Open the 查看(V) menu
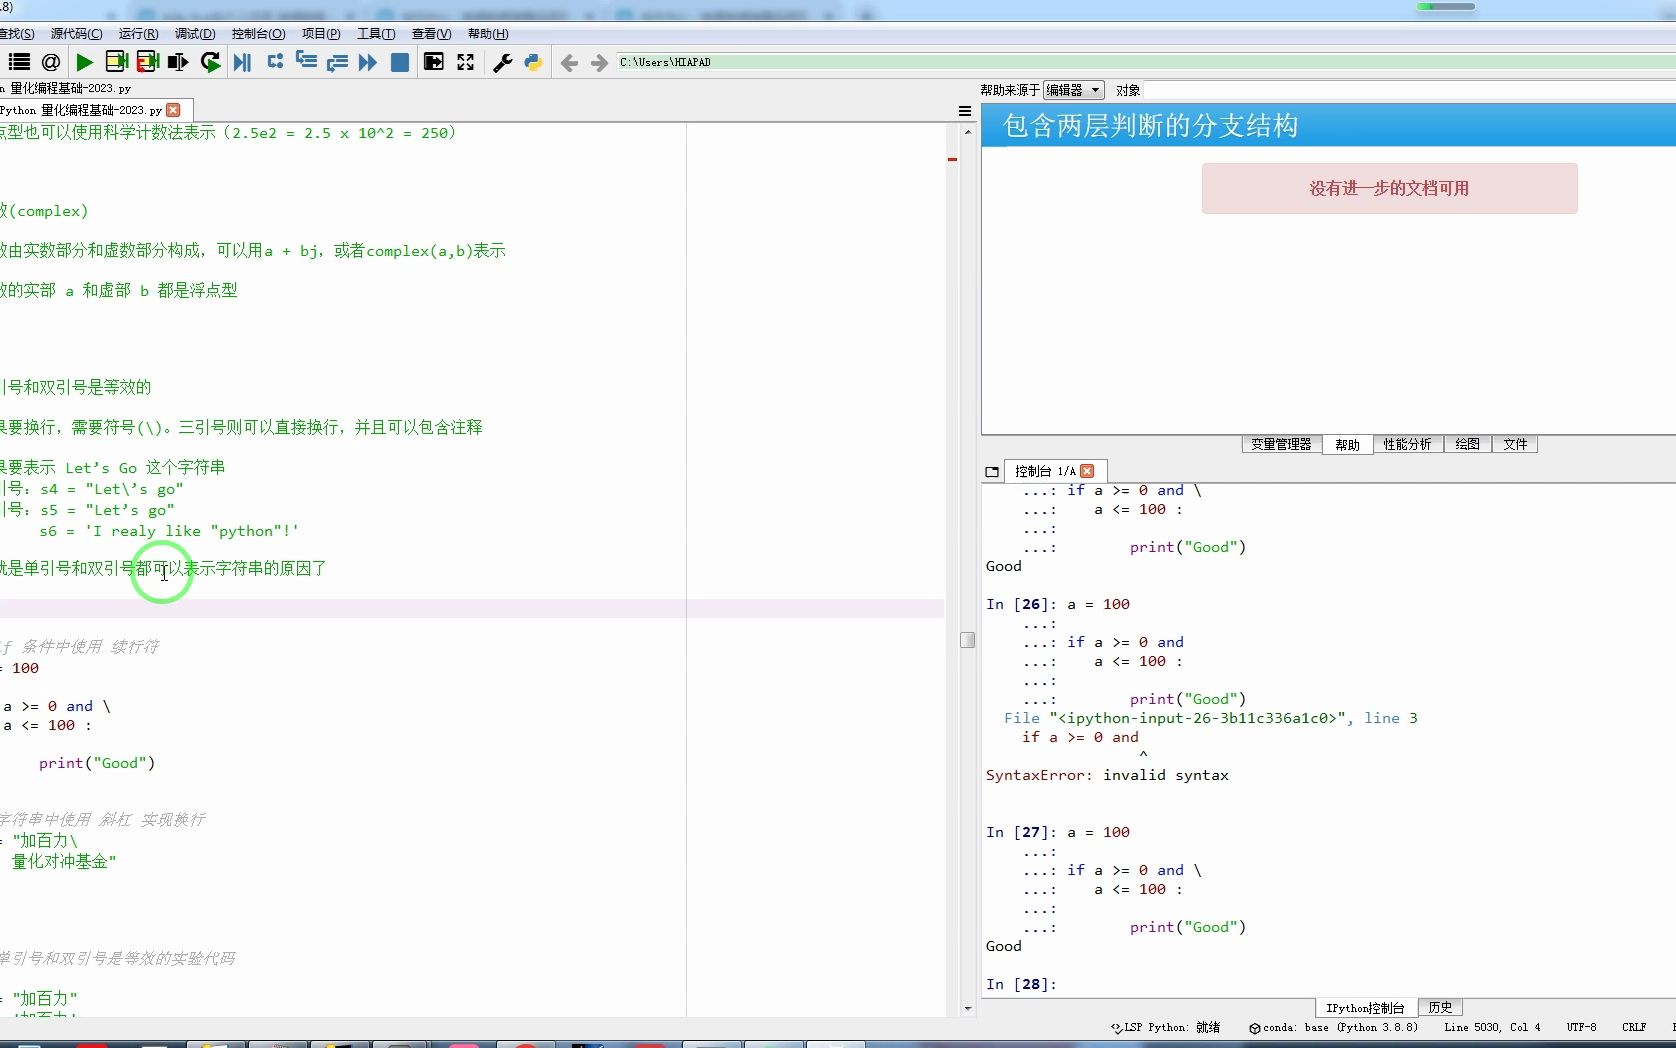Screen dimensions: 1676x1048 click(432, 34)
